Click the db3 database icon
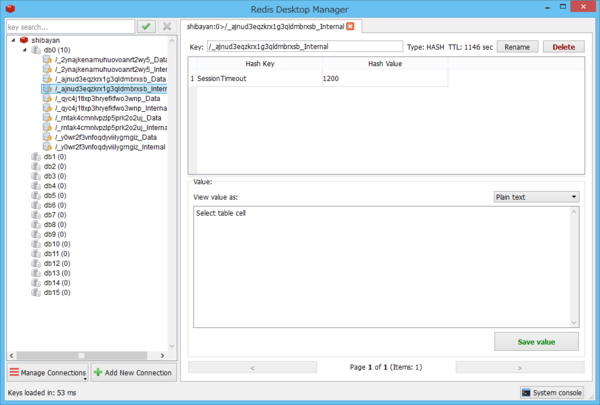 point(36,176)
